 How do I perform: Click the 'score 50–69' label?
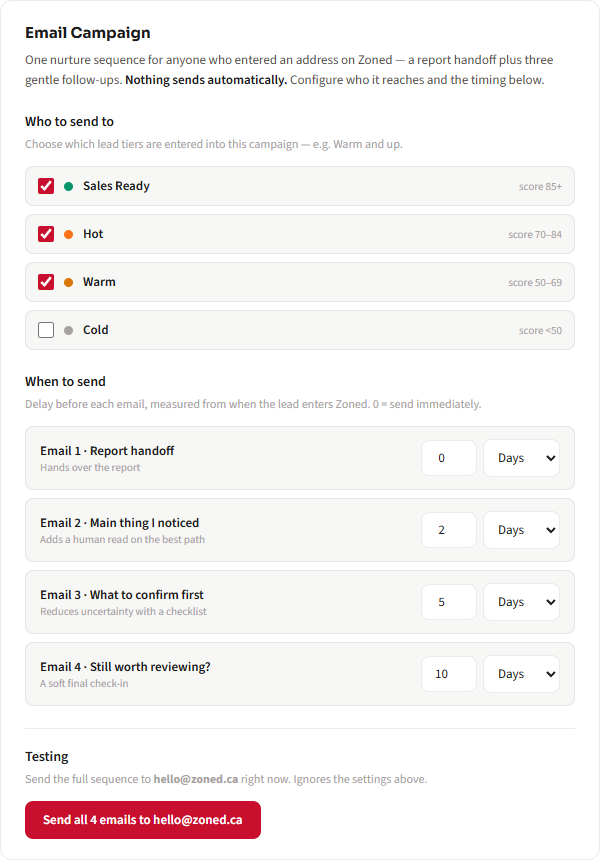535,282
